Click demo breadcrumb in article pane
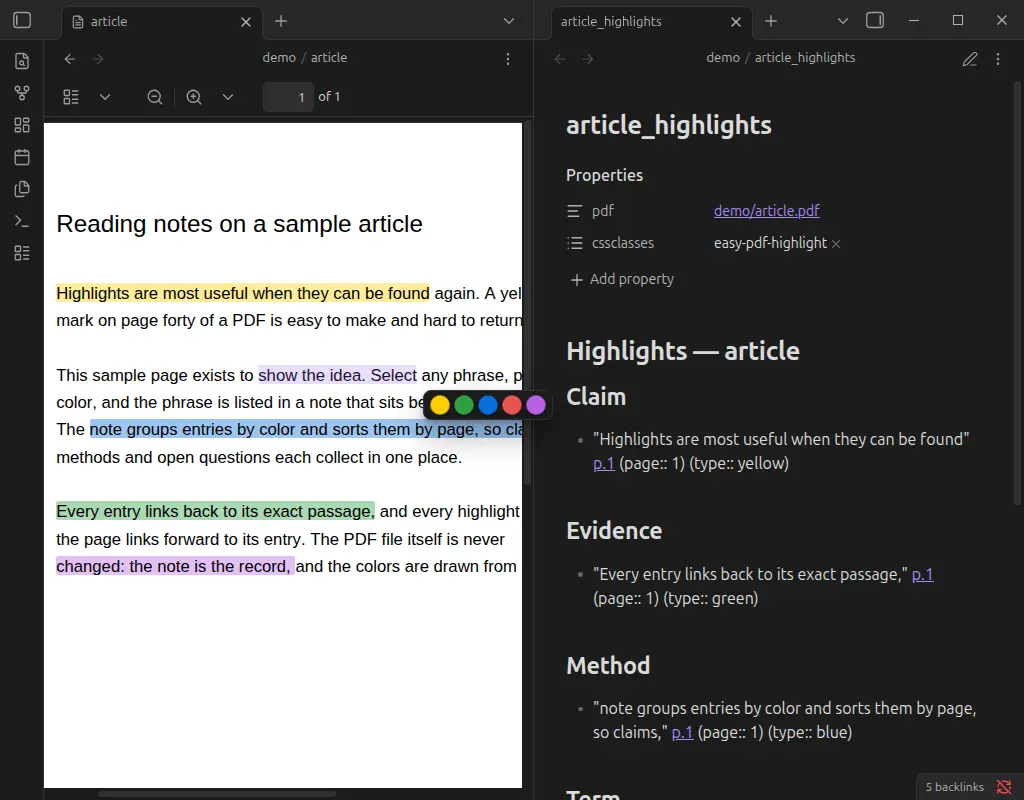This screenshot has height=800, width=1024. point(279,57)
